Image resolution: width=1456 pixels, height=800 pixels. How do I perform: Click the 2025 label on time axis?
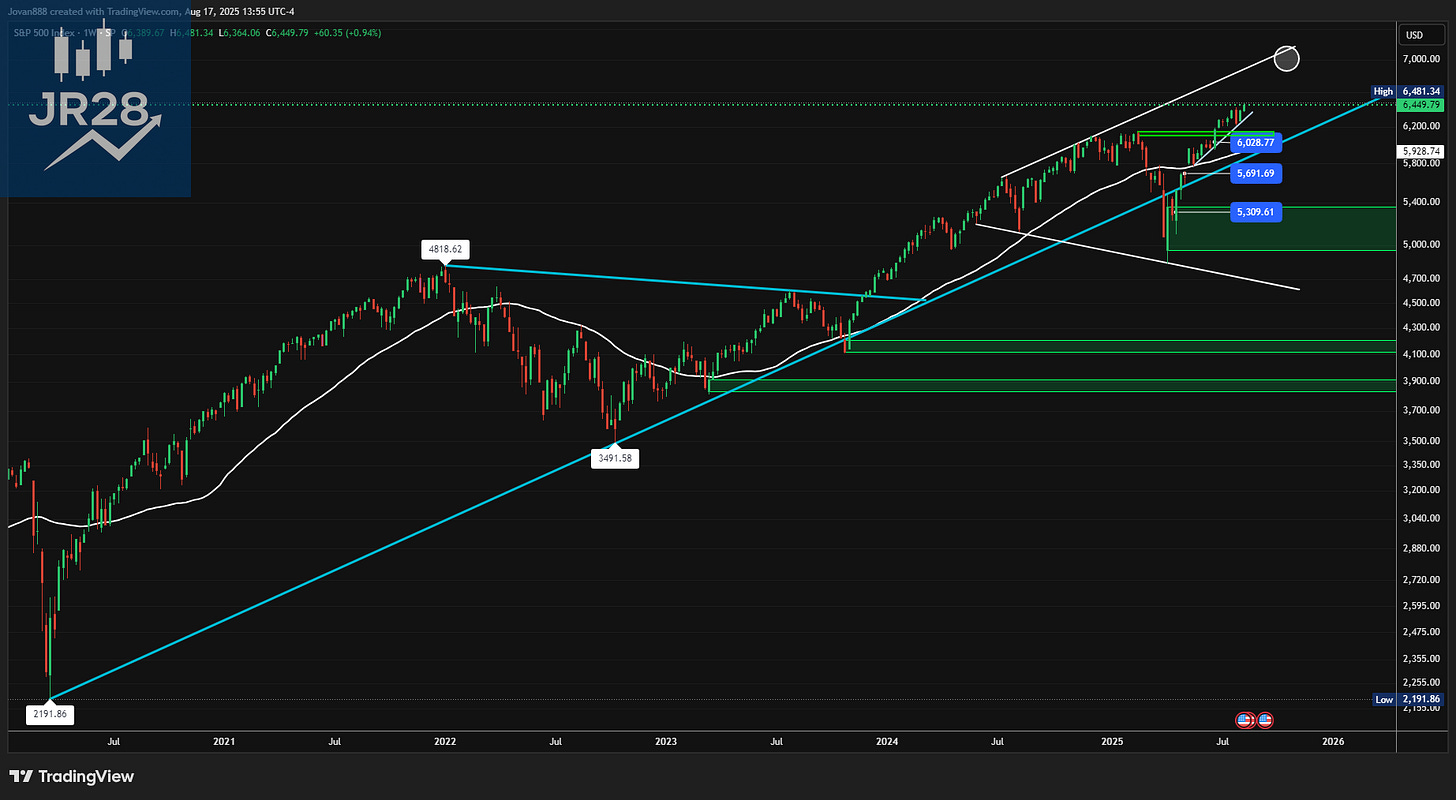(x=1112, y=741)
